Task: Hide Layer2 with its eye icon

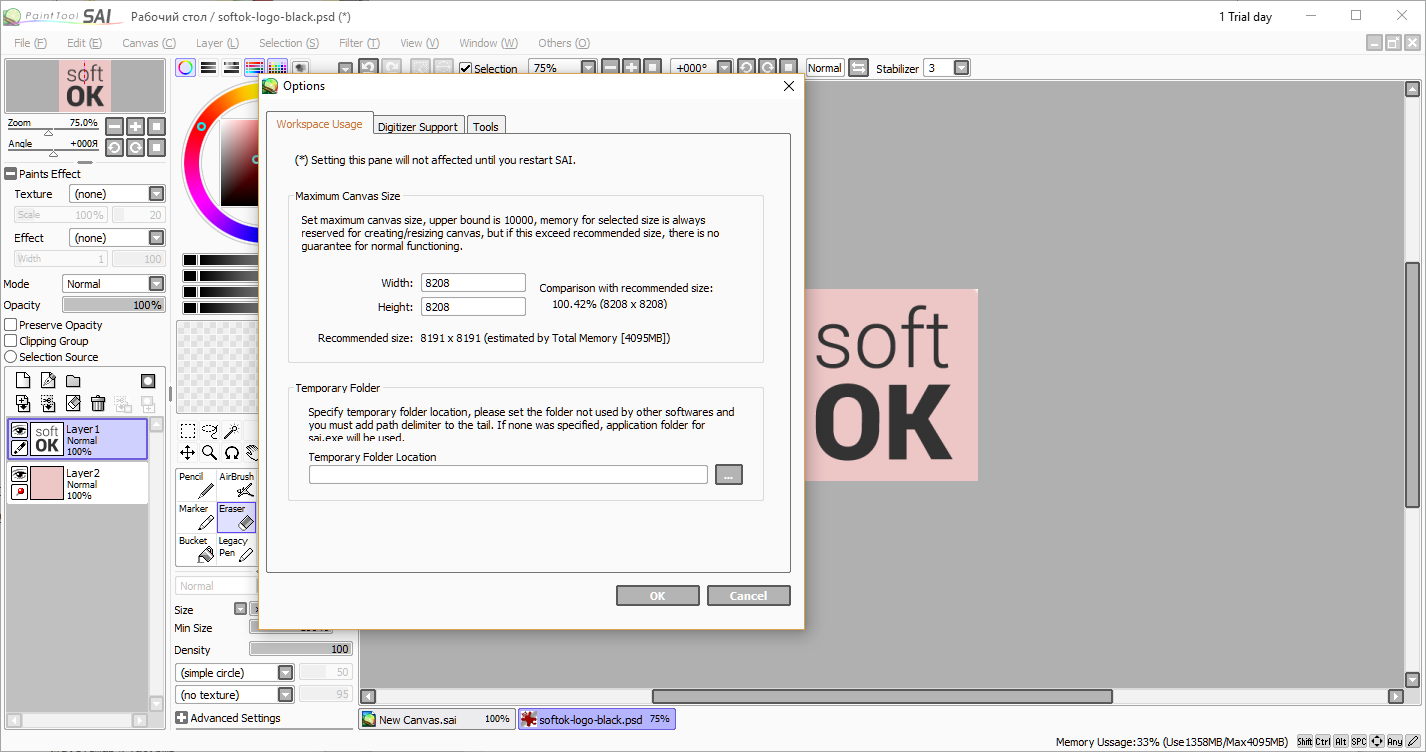Action: (x=19, y=474)
